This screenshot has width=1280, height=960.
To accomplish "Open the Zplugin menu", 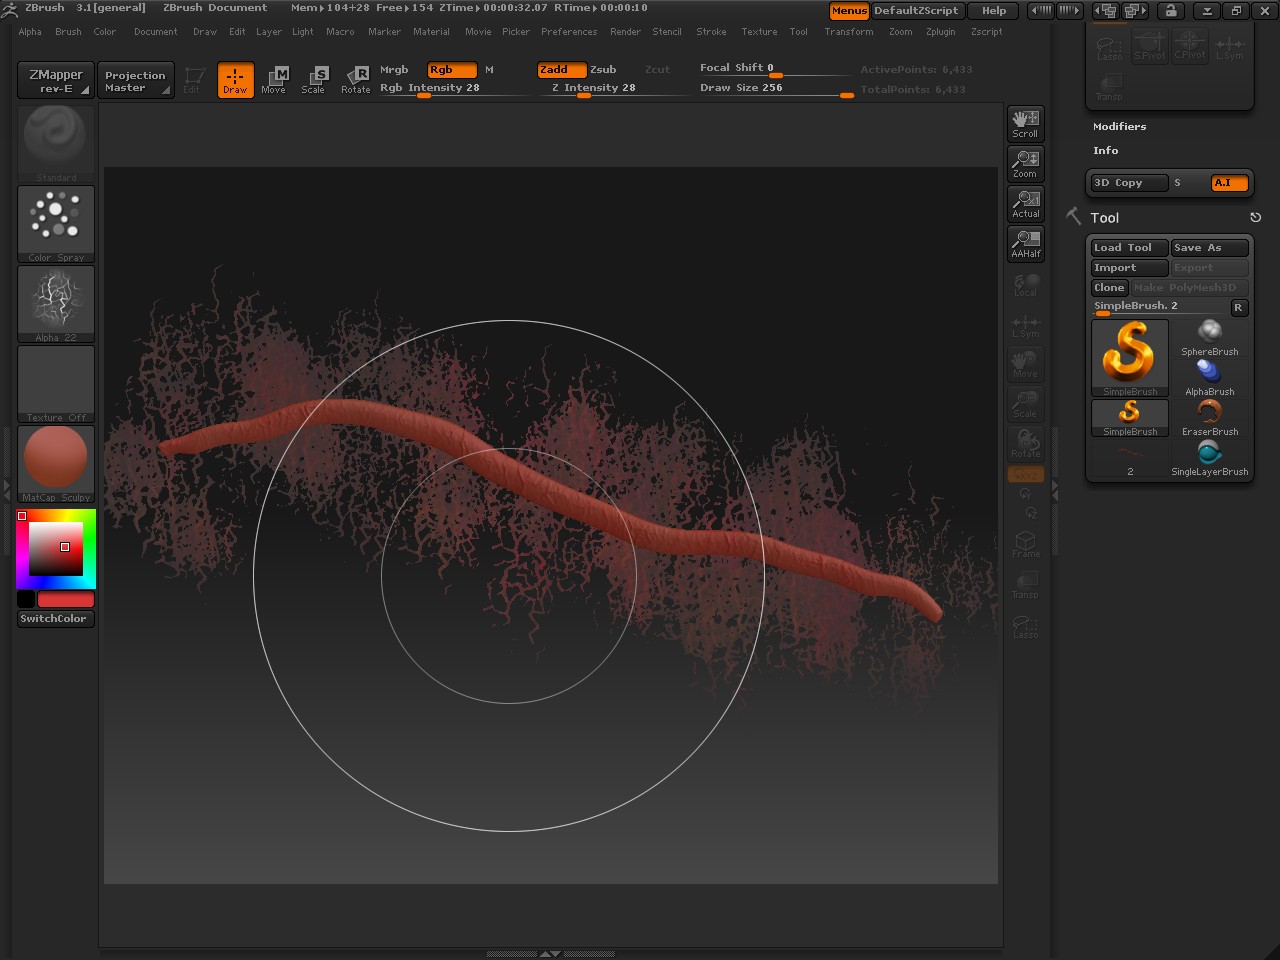I will point(940,32).
